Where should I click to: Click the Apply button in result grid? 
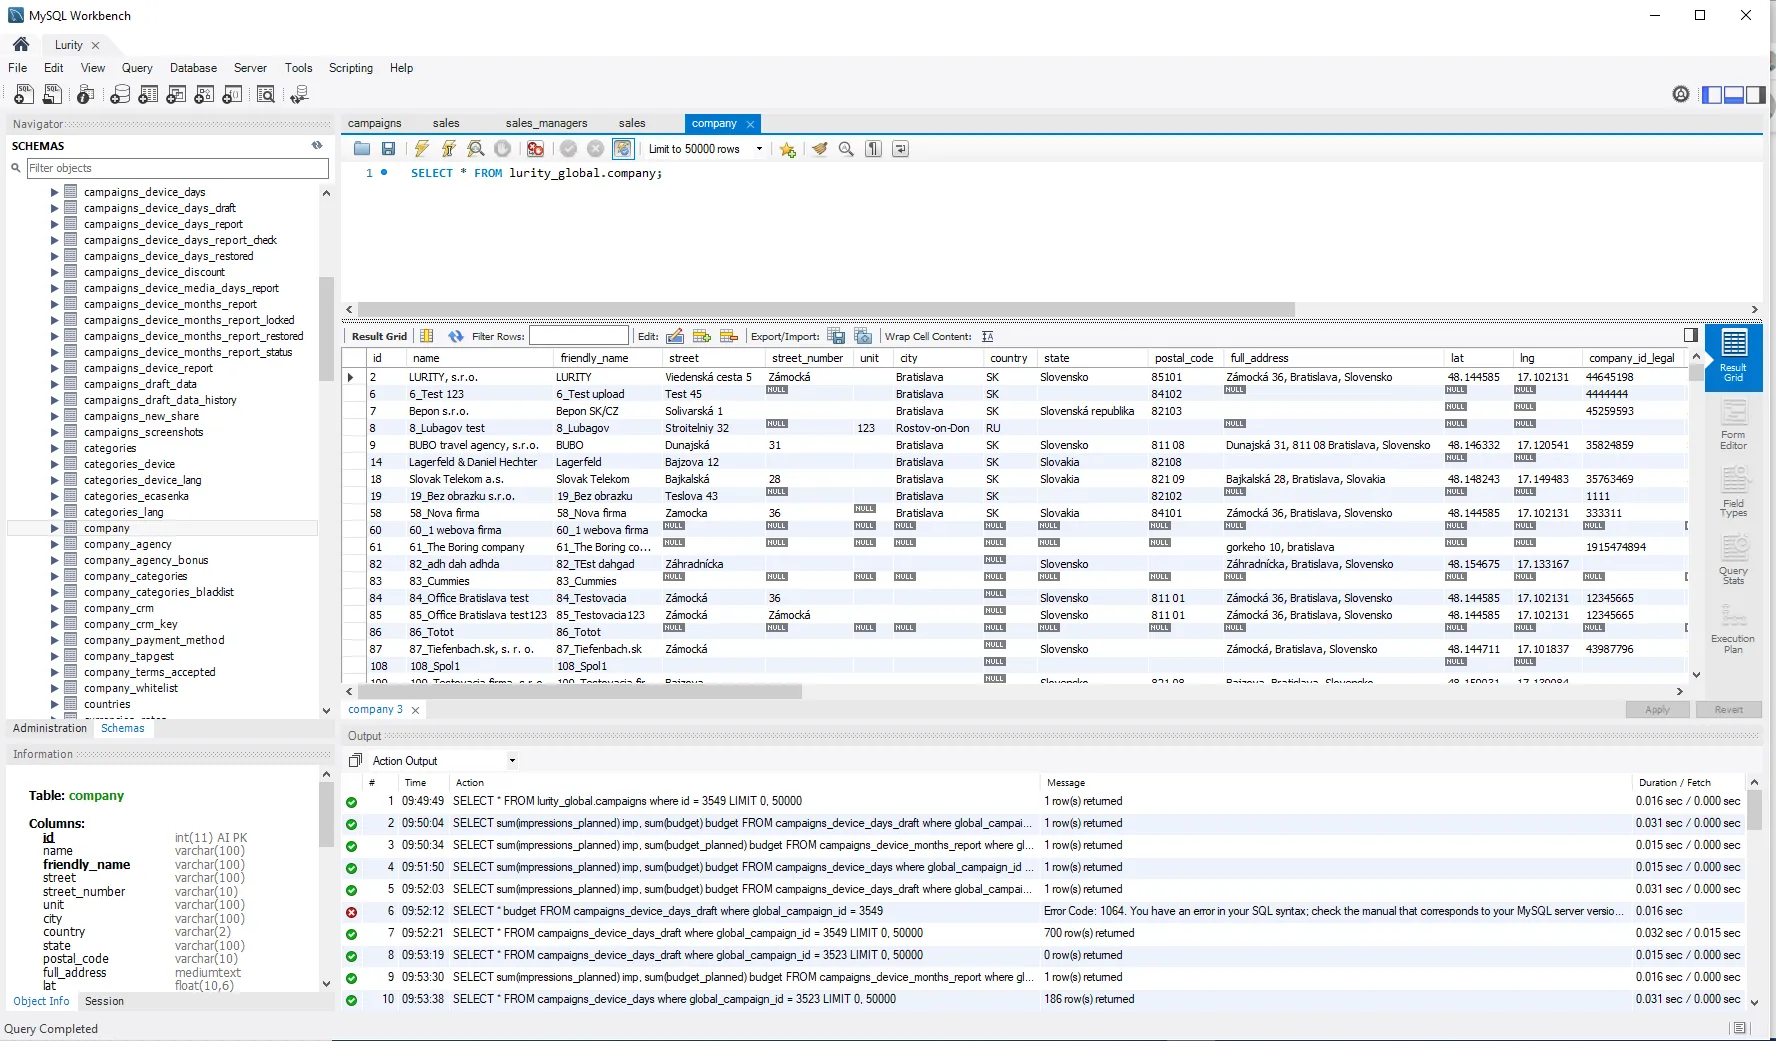pos(1657,709)
